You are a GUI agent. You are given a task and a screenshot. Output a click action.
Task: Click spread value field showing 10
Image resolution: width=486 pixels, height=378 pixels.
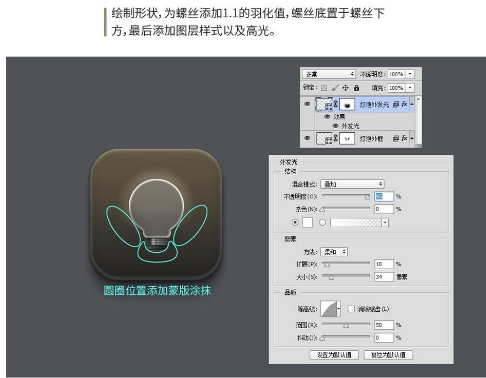pyautogui.click(x=384, y=264)
